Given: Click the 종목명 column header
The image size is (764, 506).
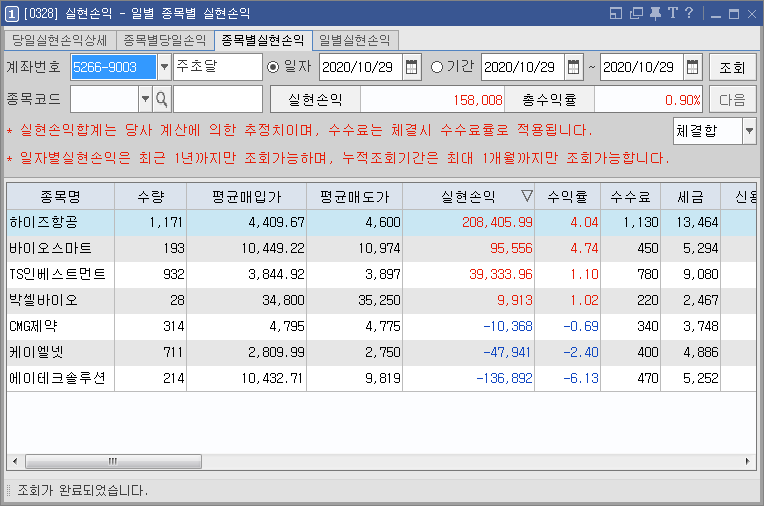Looking at the screenshot, I should tap(60, 196).
